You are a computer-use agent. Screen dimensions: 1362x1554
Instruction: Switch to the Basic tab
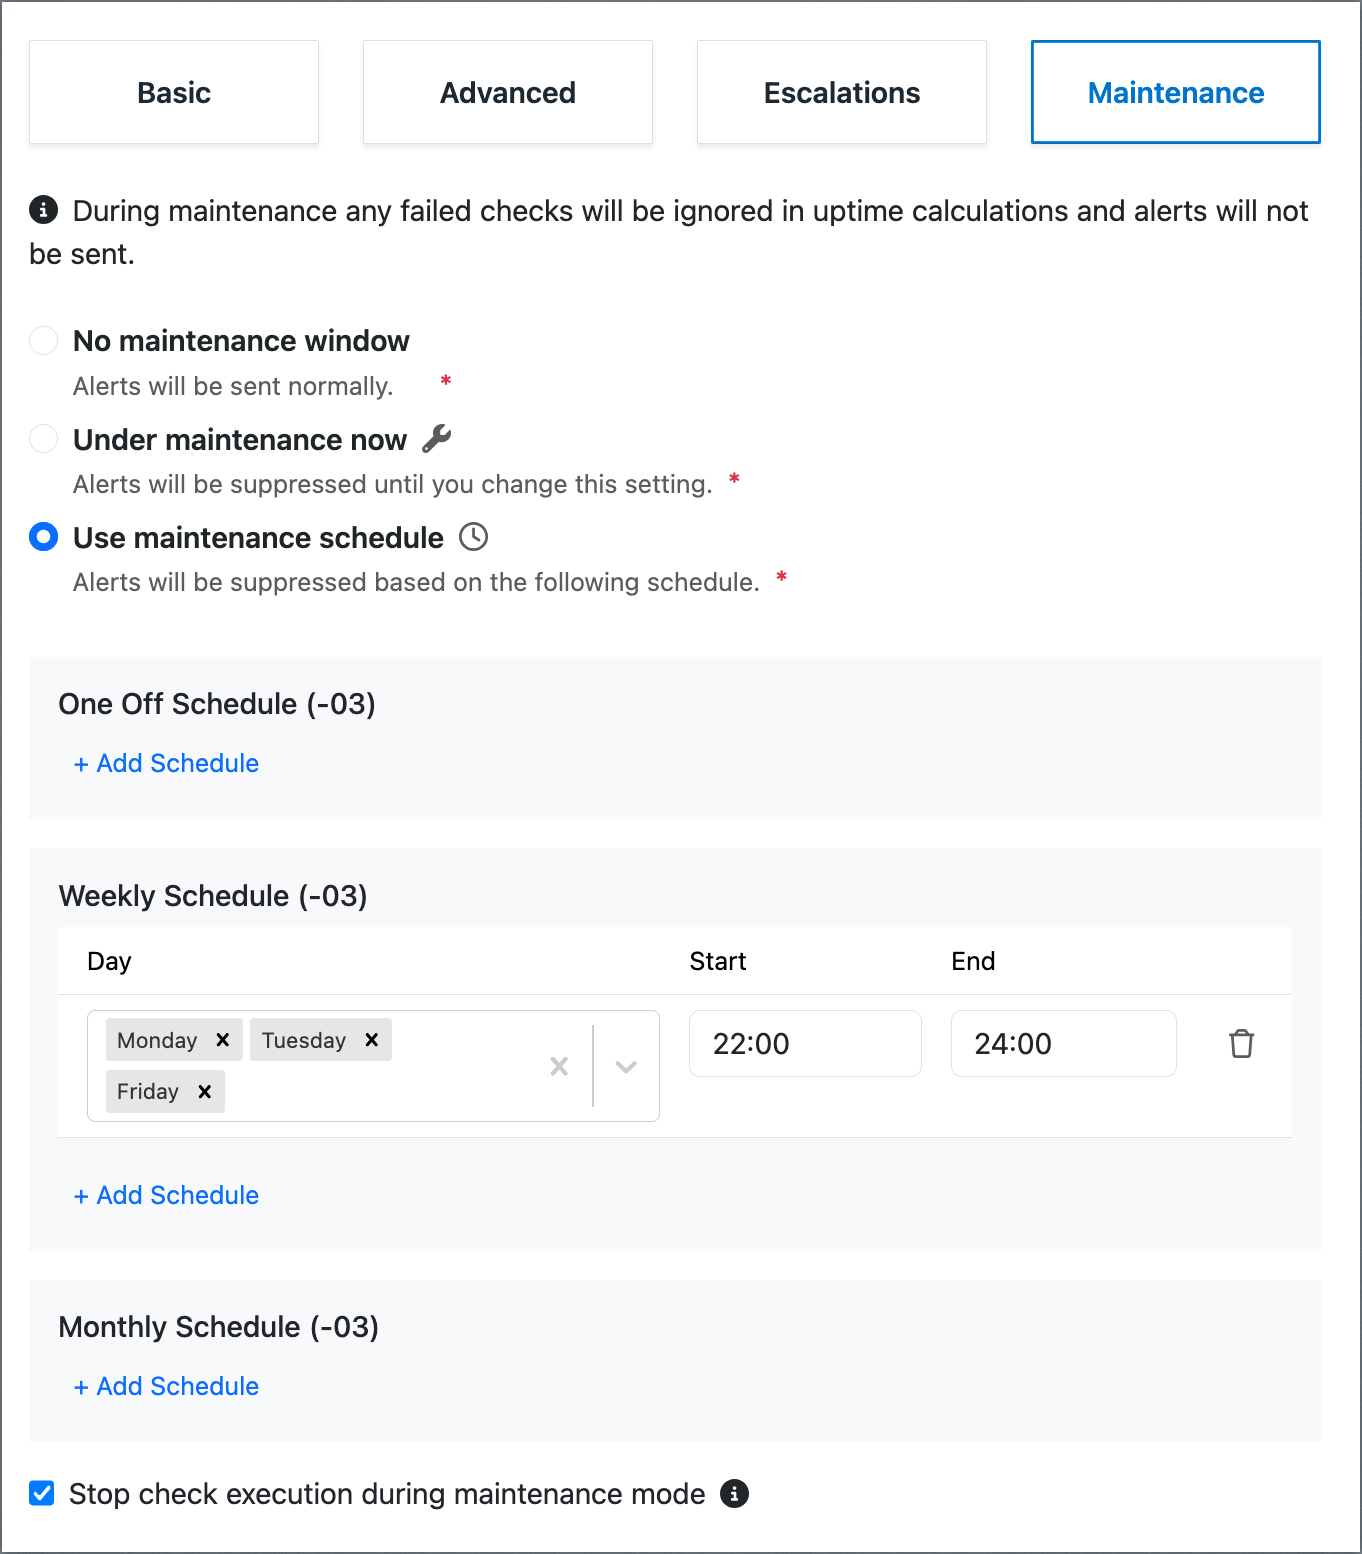174,92
